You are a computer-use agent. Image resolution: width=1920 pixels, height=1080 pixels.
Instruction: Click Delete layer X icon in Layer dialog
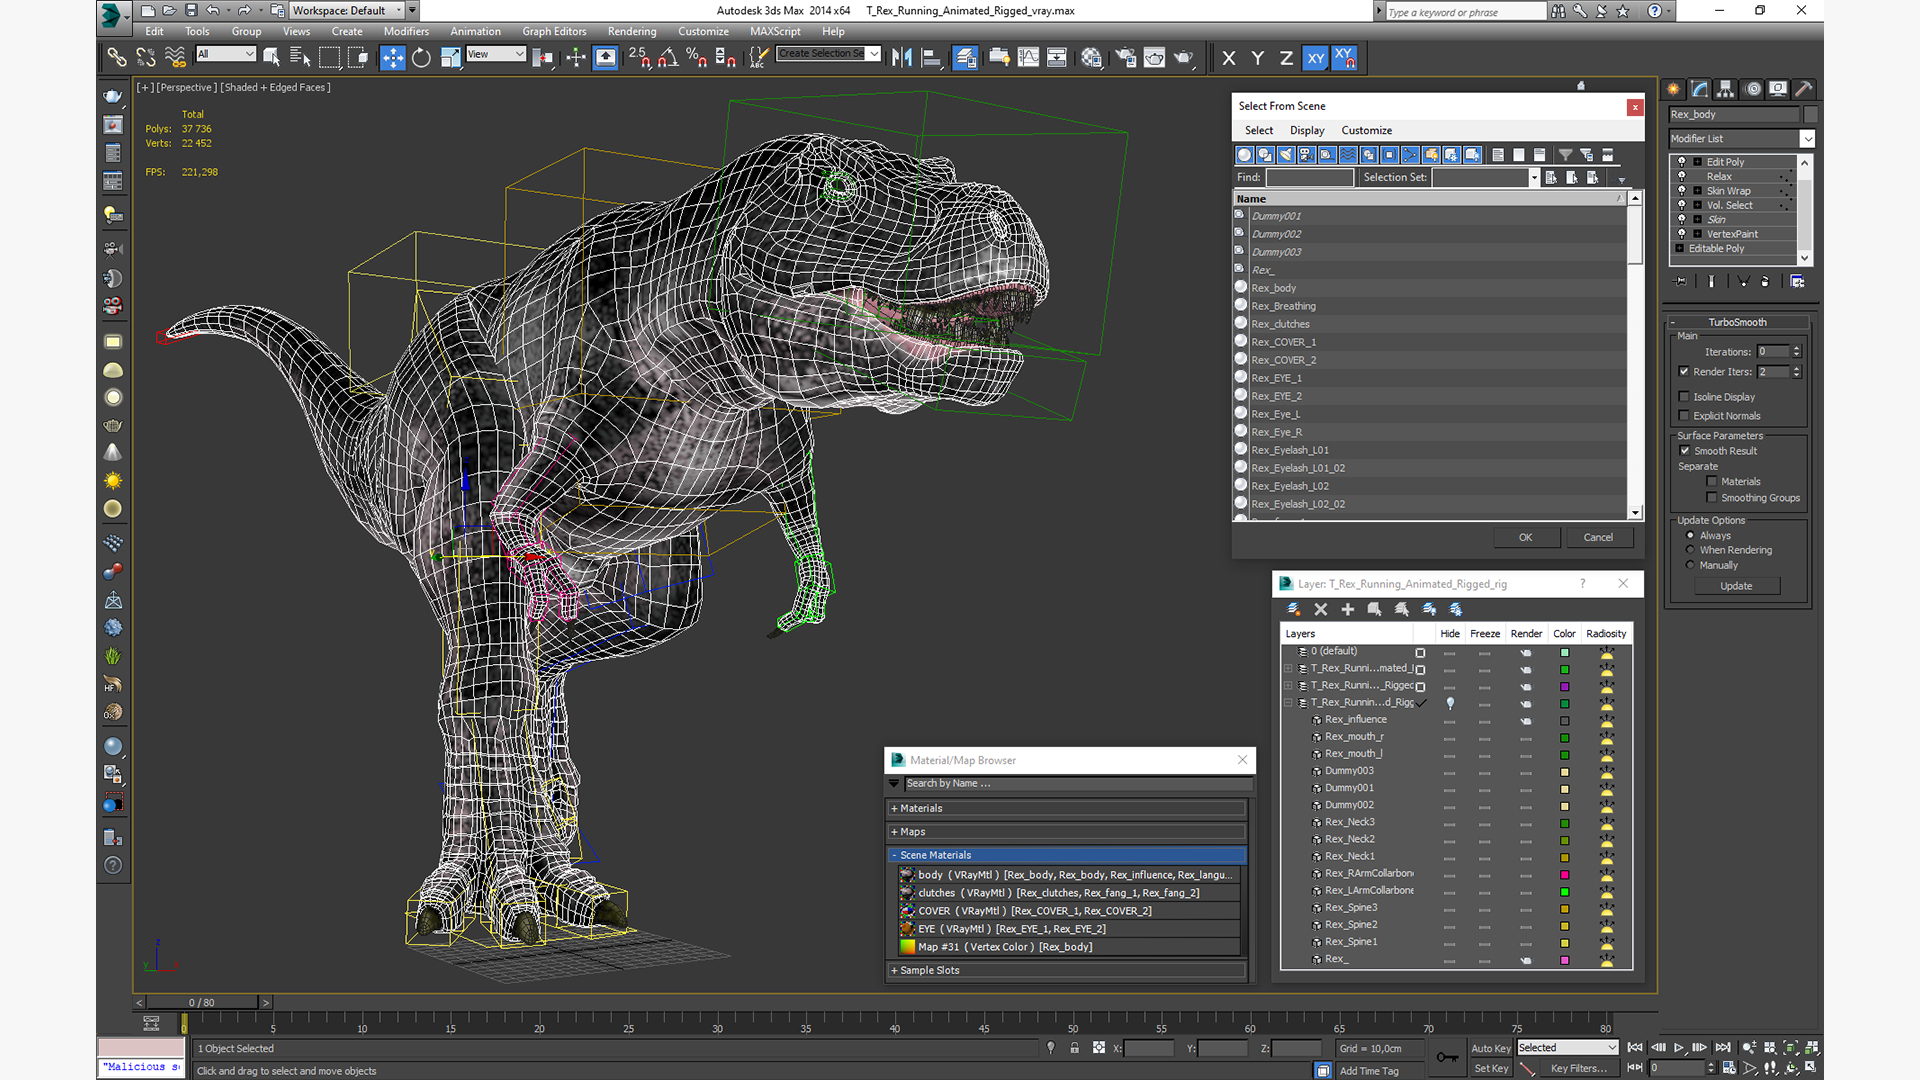pos(1321,609)
